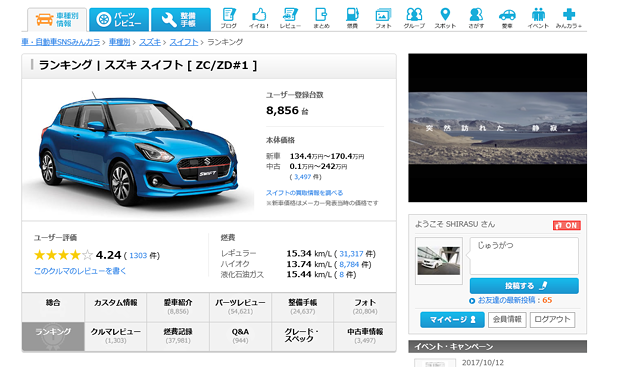Open the みんカラ+ plus icon
The height and width of the screenshot is (367, 624).
click(x=569, y=18)
